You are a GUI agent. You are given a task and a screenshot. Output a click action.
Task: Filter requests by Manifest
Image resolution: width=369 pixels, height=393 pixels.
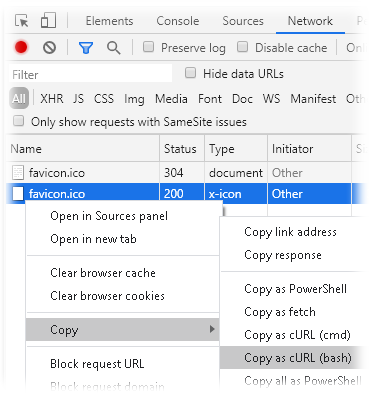click(x=313, y=99)
